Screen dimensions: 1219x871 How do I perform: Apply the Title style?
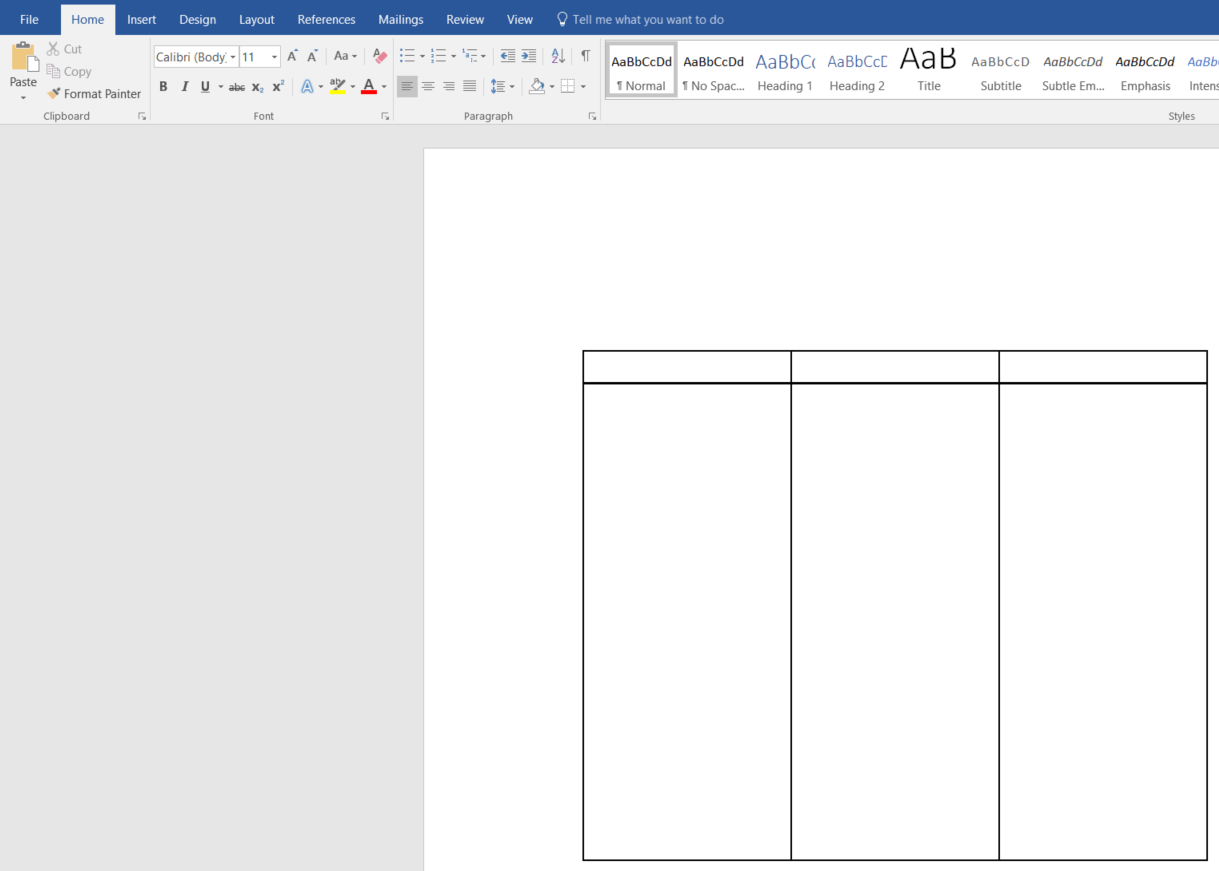tap(929, 70)
